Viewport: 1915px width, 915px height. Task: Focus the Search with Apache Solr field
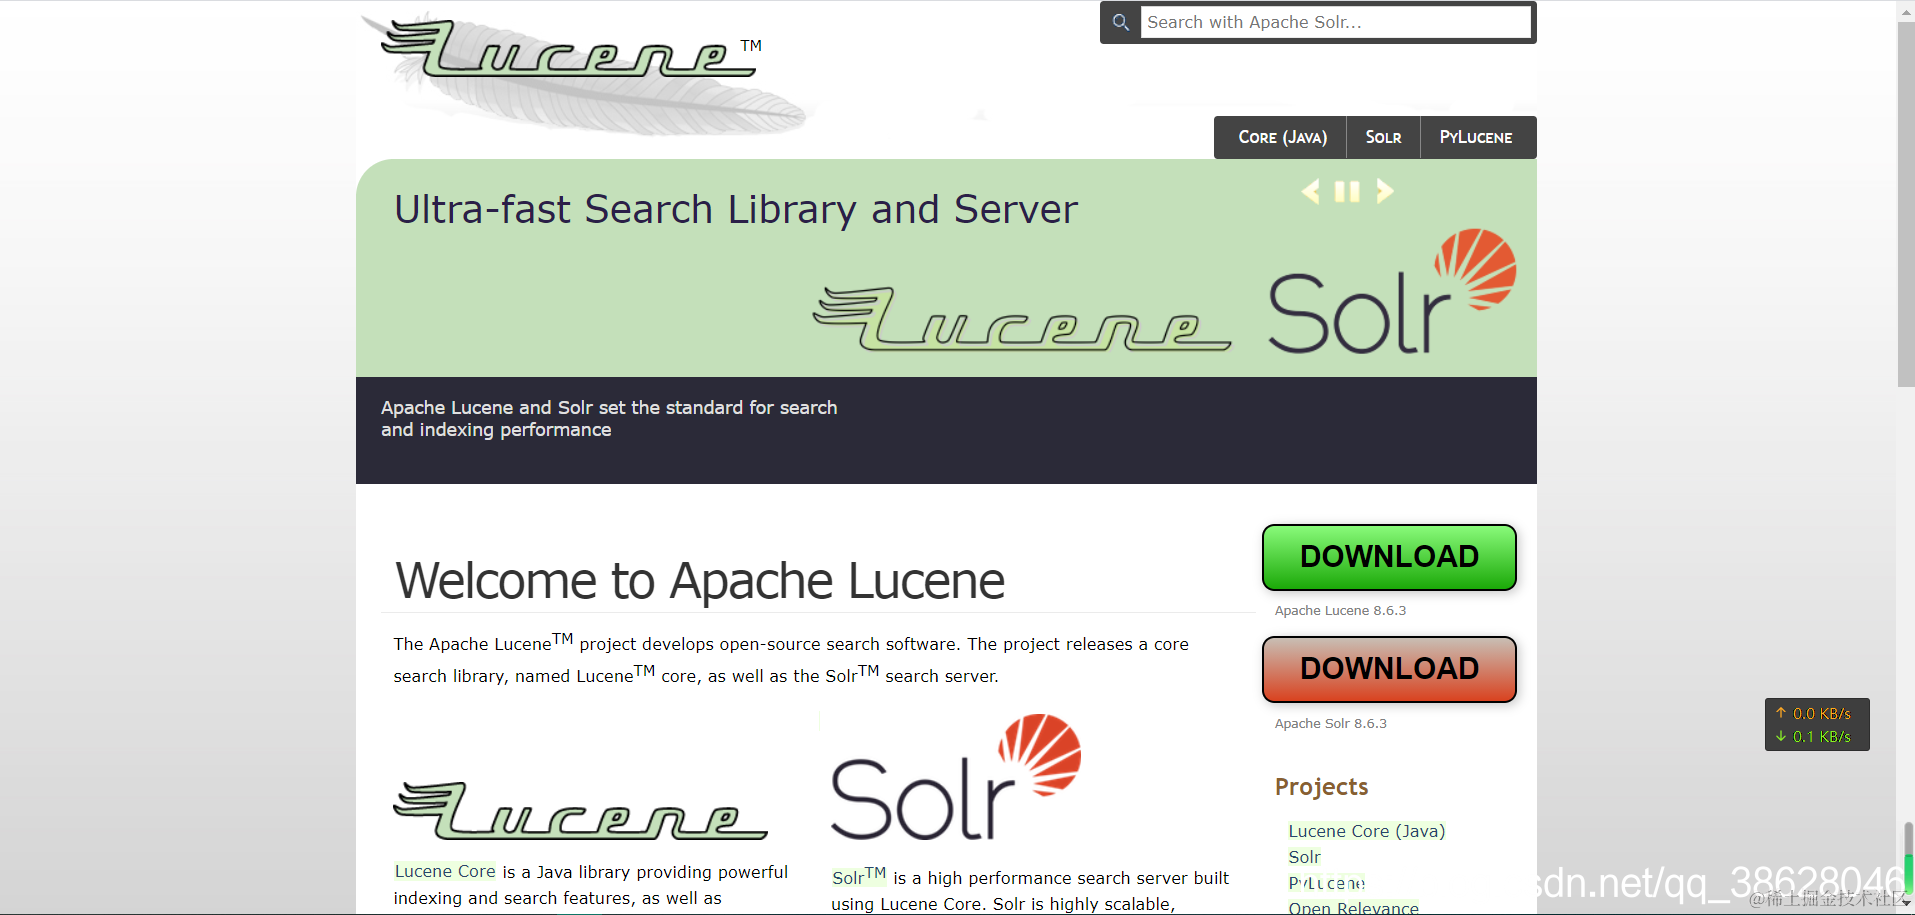[x=1336, y=22]
